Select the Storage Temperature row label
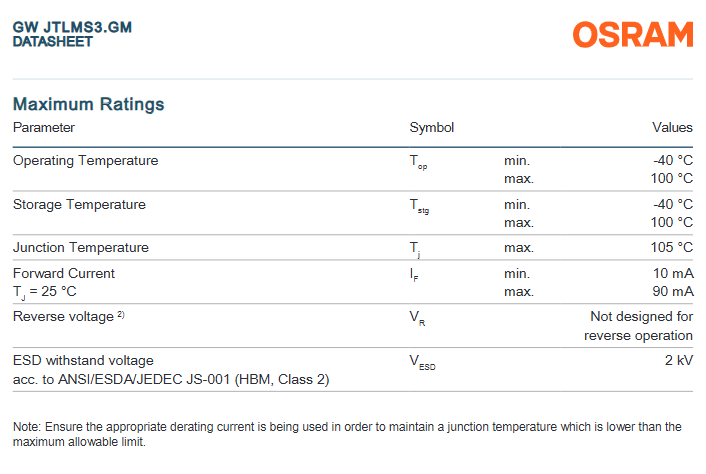This screenshot has height=474, width=706. click(x=79, y=204)
